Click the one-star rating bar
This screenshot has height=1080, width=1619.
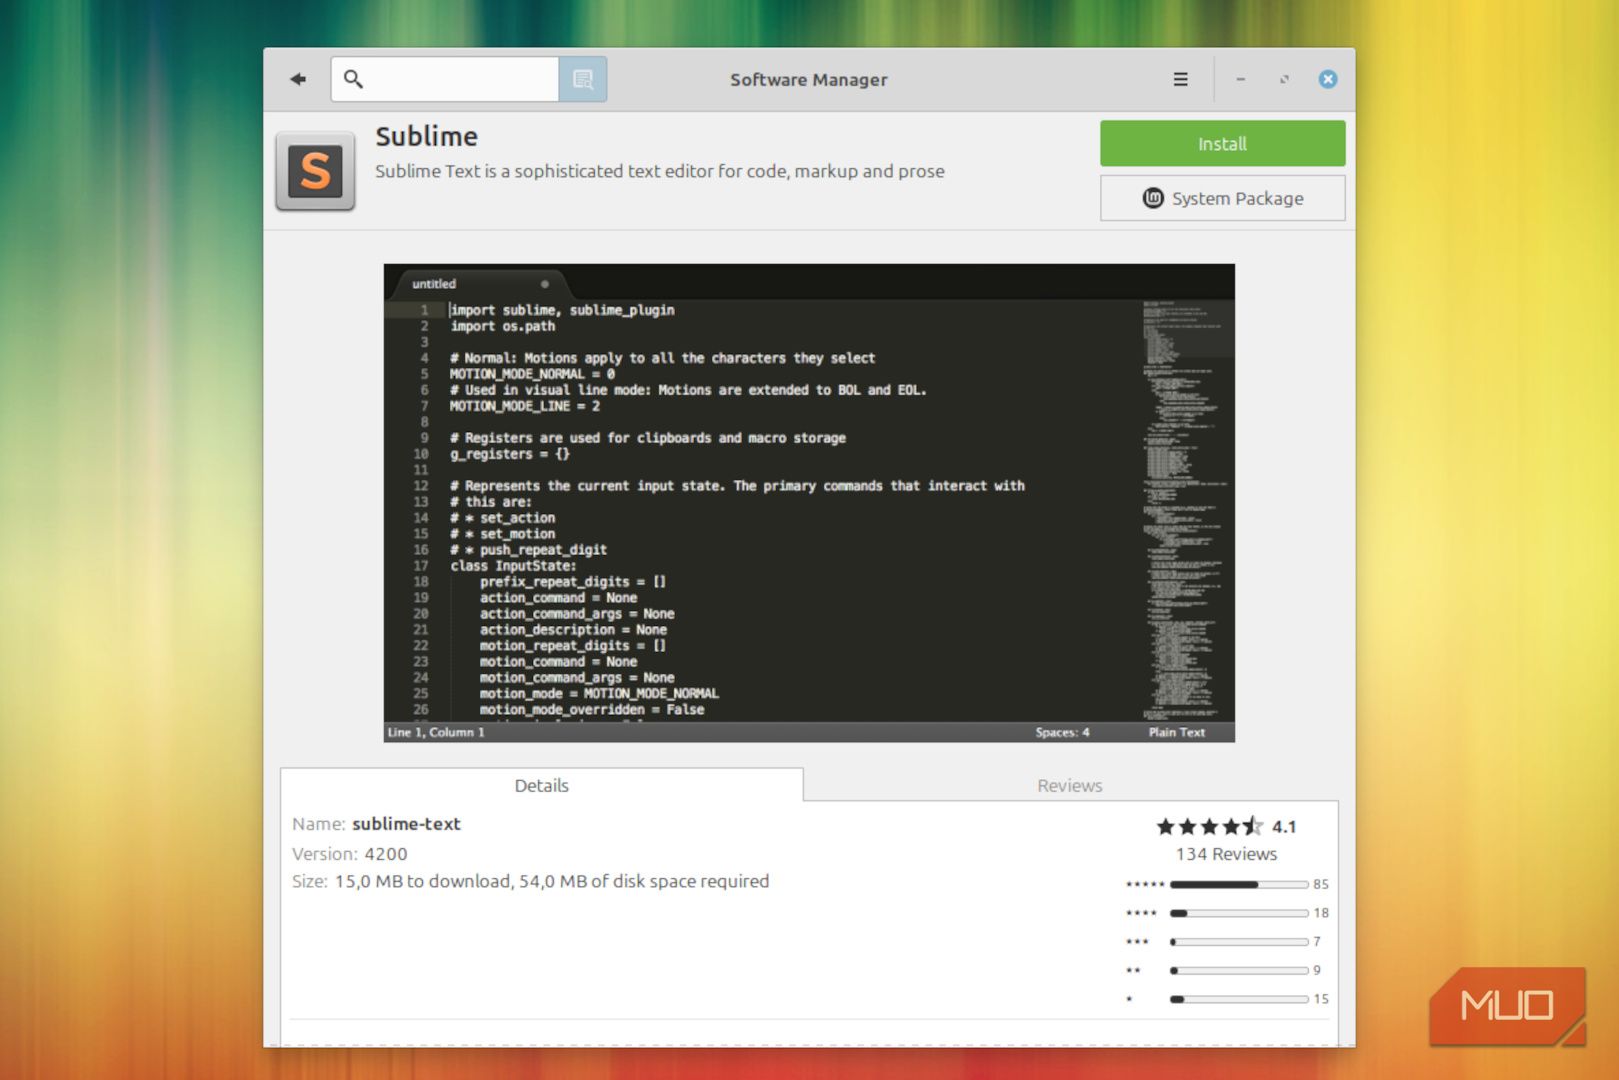point(1239,999)
